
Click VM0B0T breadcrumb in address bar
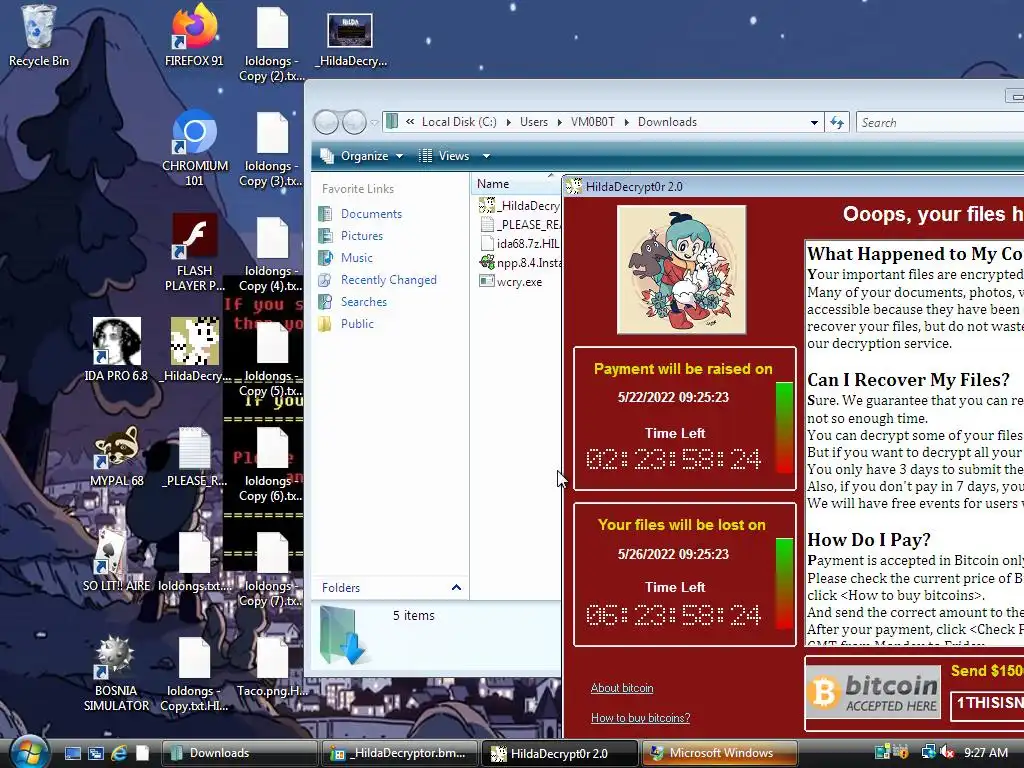(592, 122)
